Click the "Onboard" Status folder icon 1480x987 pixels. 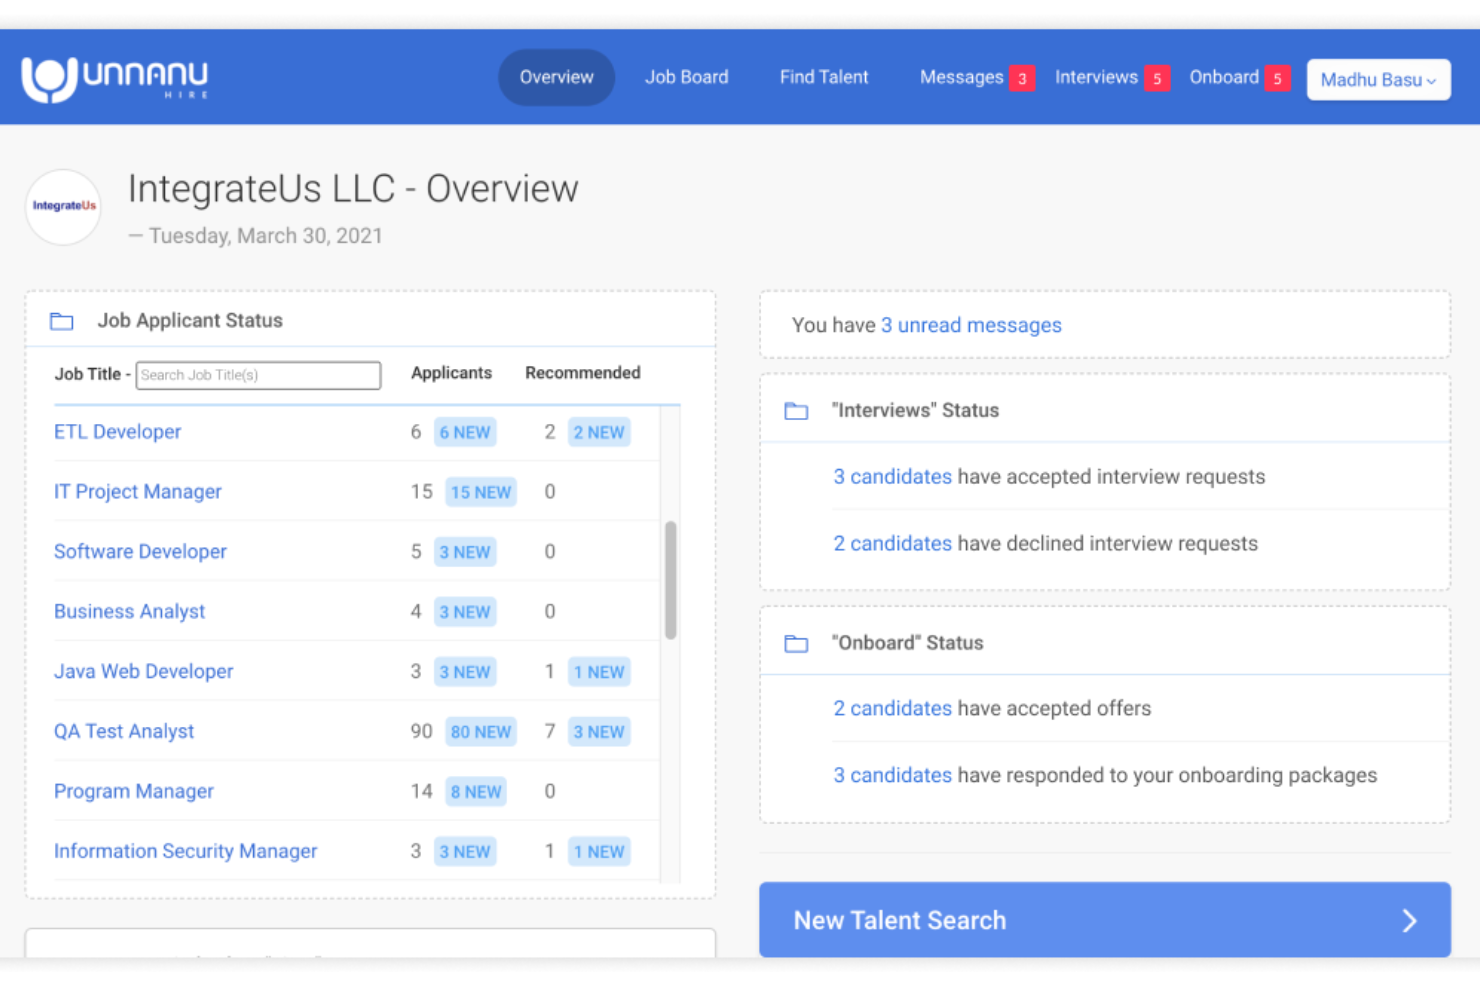(x=796, y=644)
